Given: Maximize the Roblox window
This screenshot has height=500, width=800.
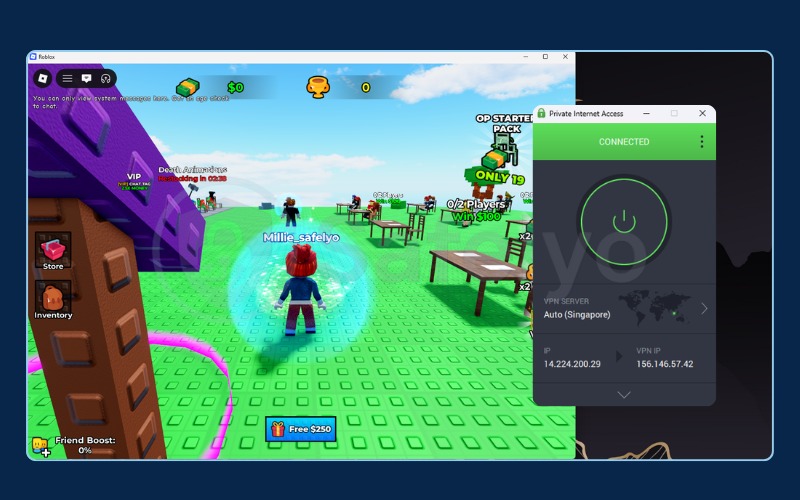Looking at the screenshot, I should pyautogui.click(x=545, y=57).
